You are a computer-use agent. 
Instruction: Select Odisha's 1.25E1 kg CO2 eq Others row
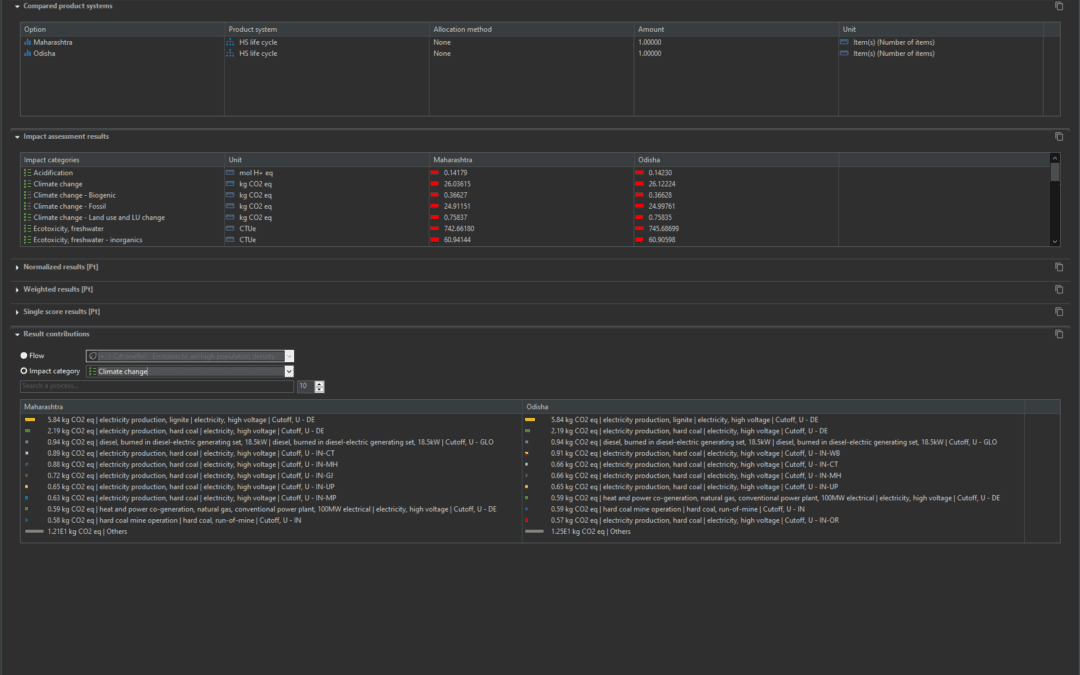773,532
